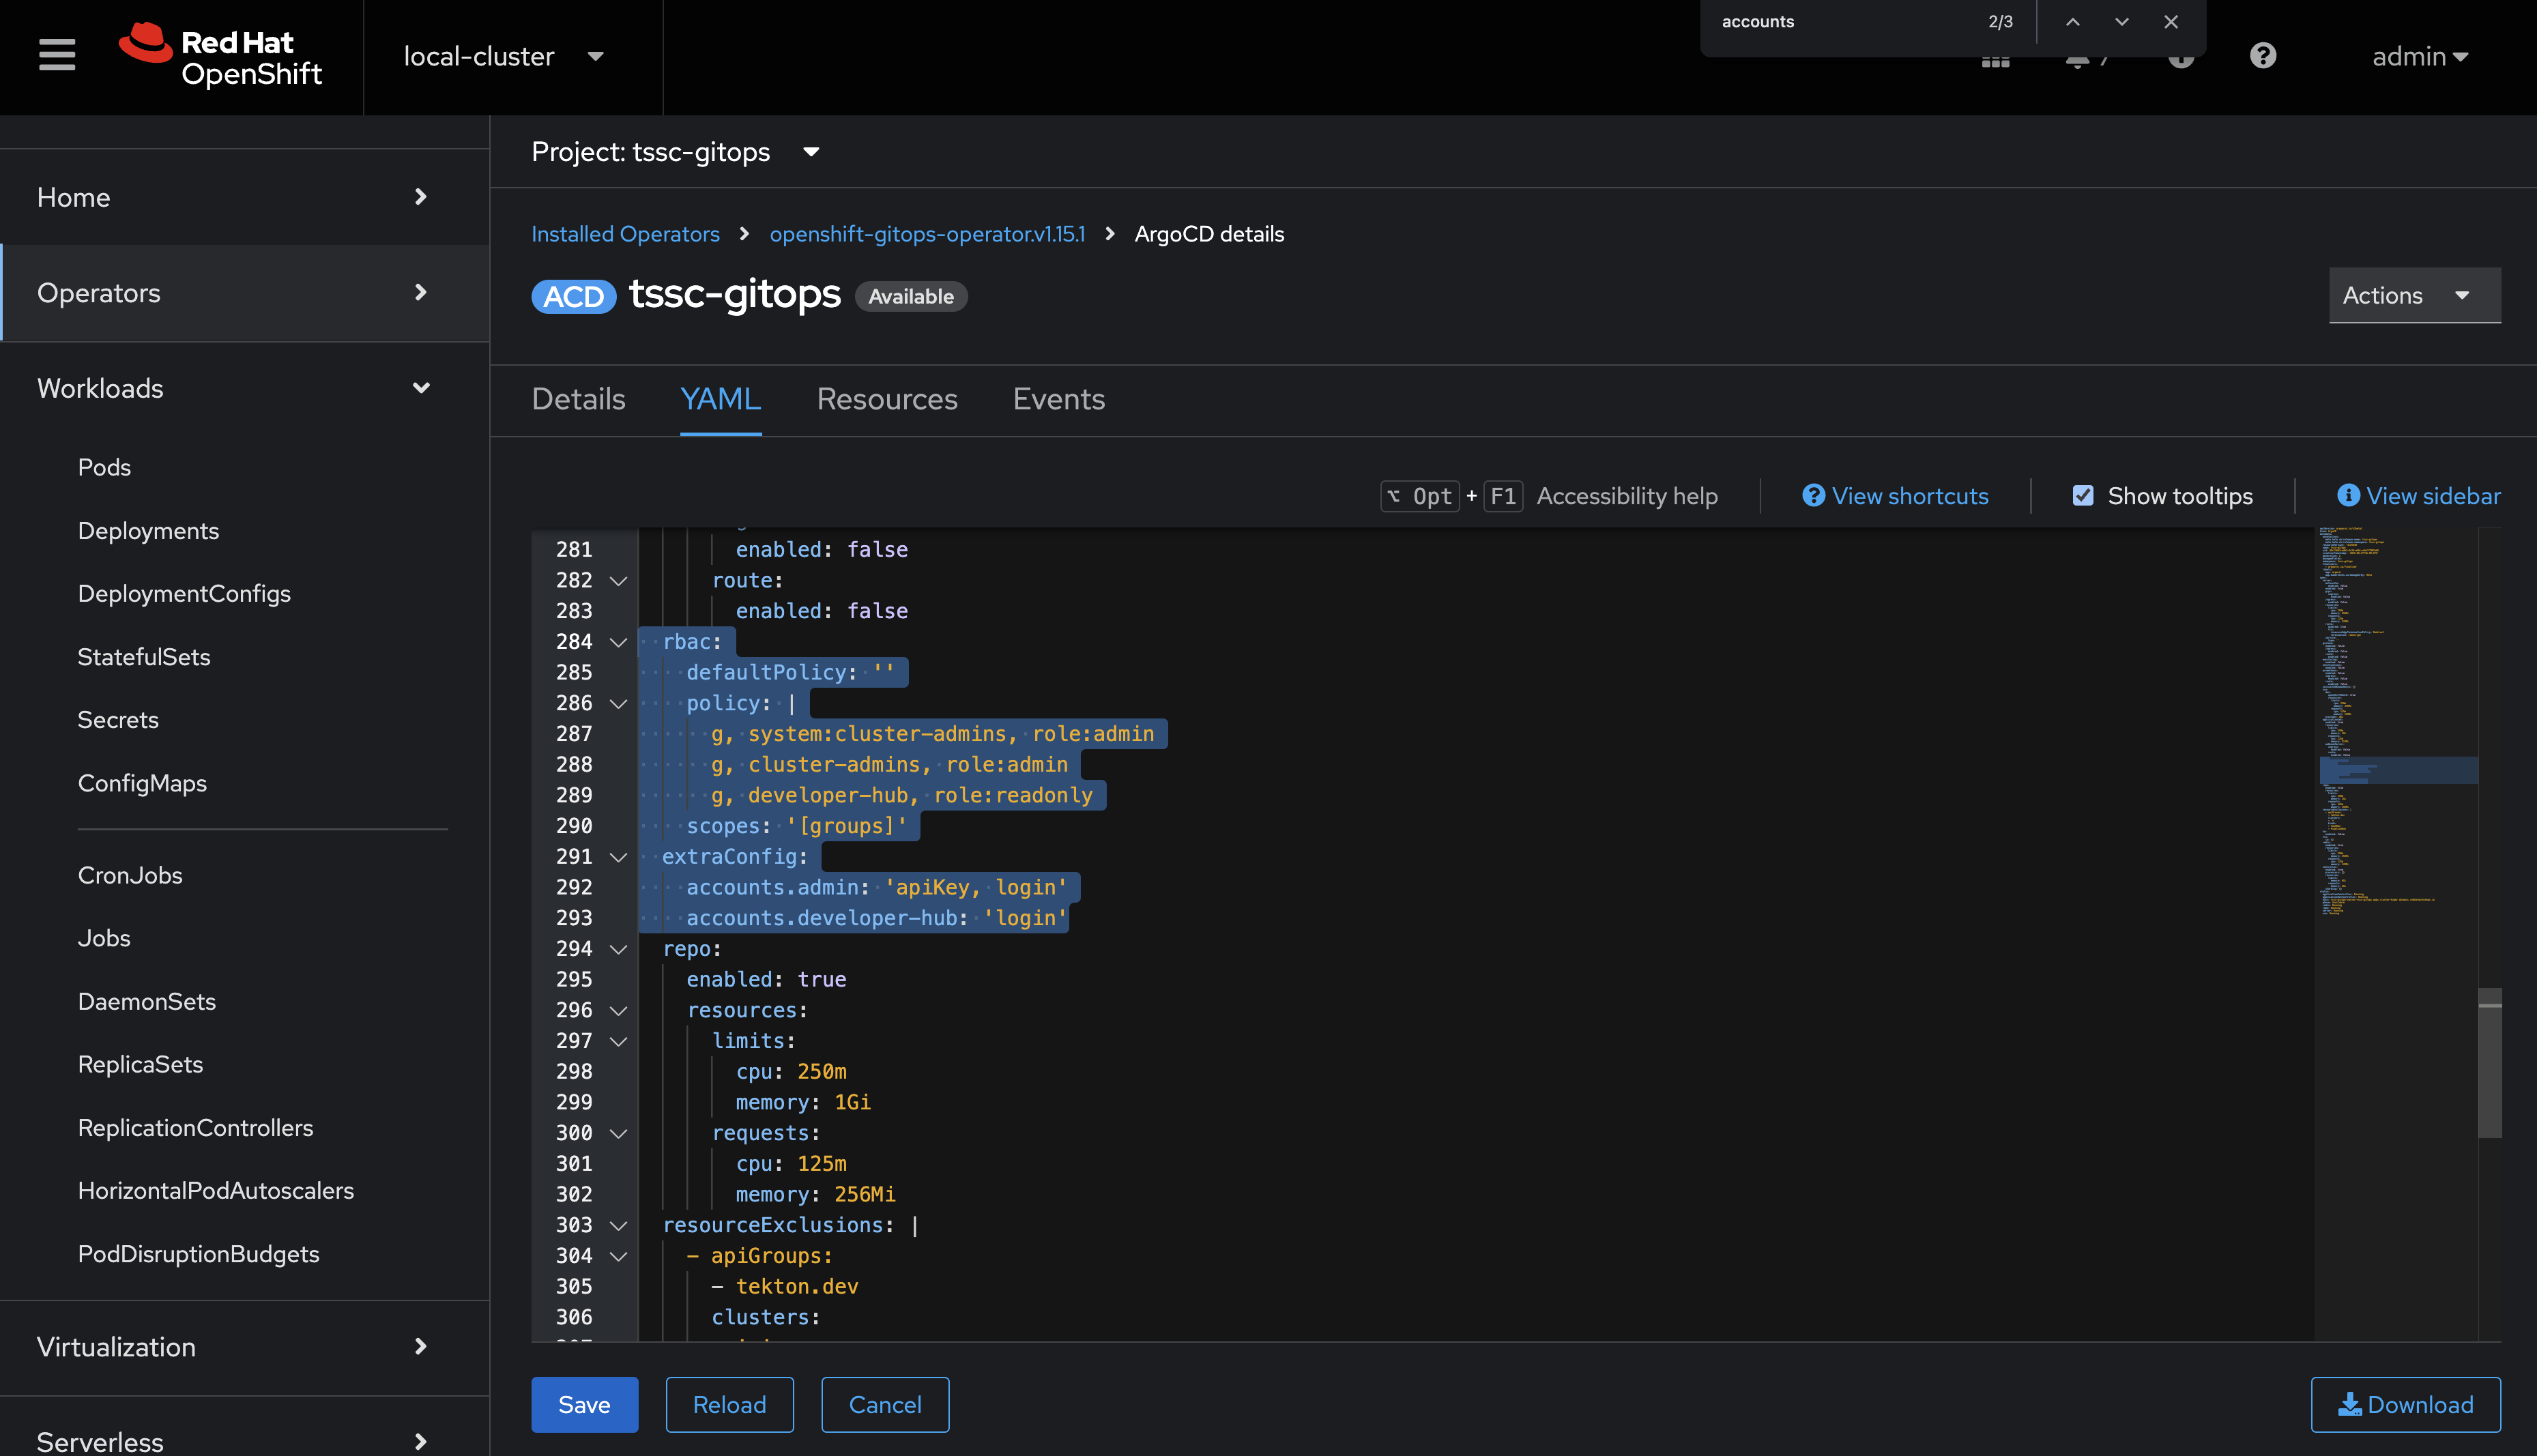Image resolution: width=2537 pixels, height=1456 pixels.
Task: Open Deployments in the sidebar
Action: pyautogui.click(x=148, y=531)
